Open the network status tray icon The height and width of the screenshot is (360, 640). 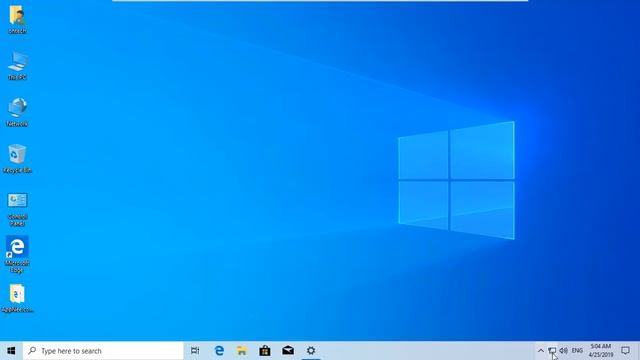(552, 351)
